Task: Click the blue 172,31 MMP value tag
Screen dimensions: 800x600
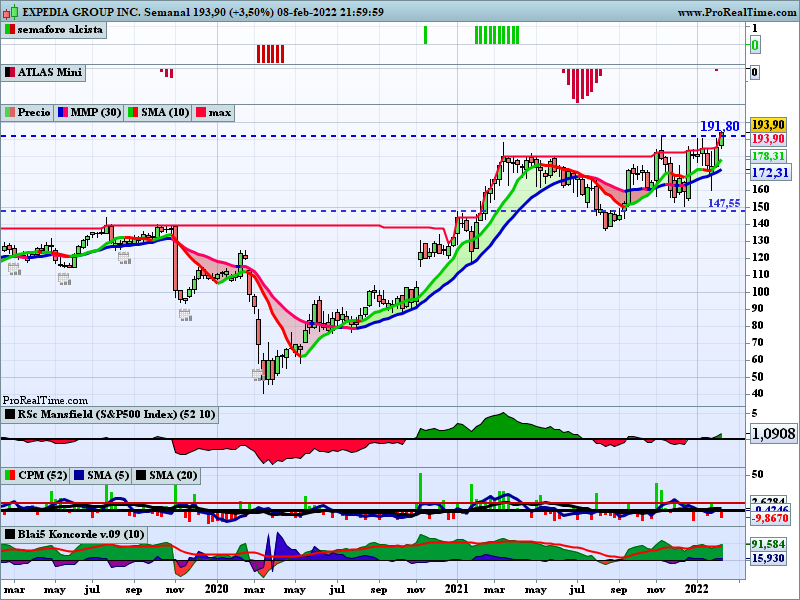Action: click(769, 173)
